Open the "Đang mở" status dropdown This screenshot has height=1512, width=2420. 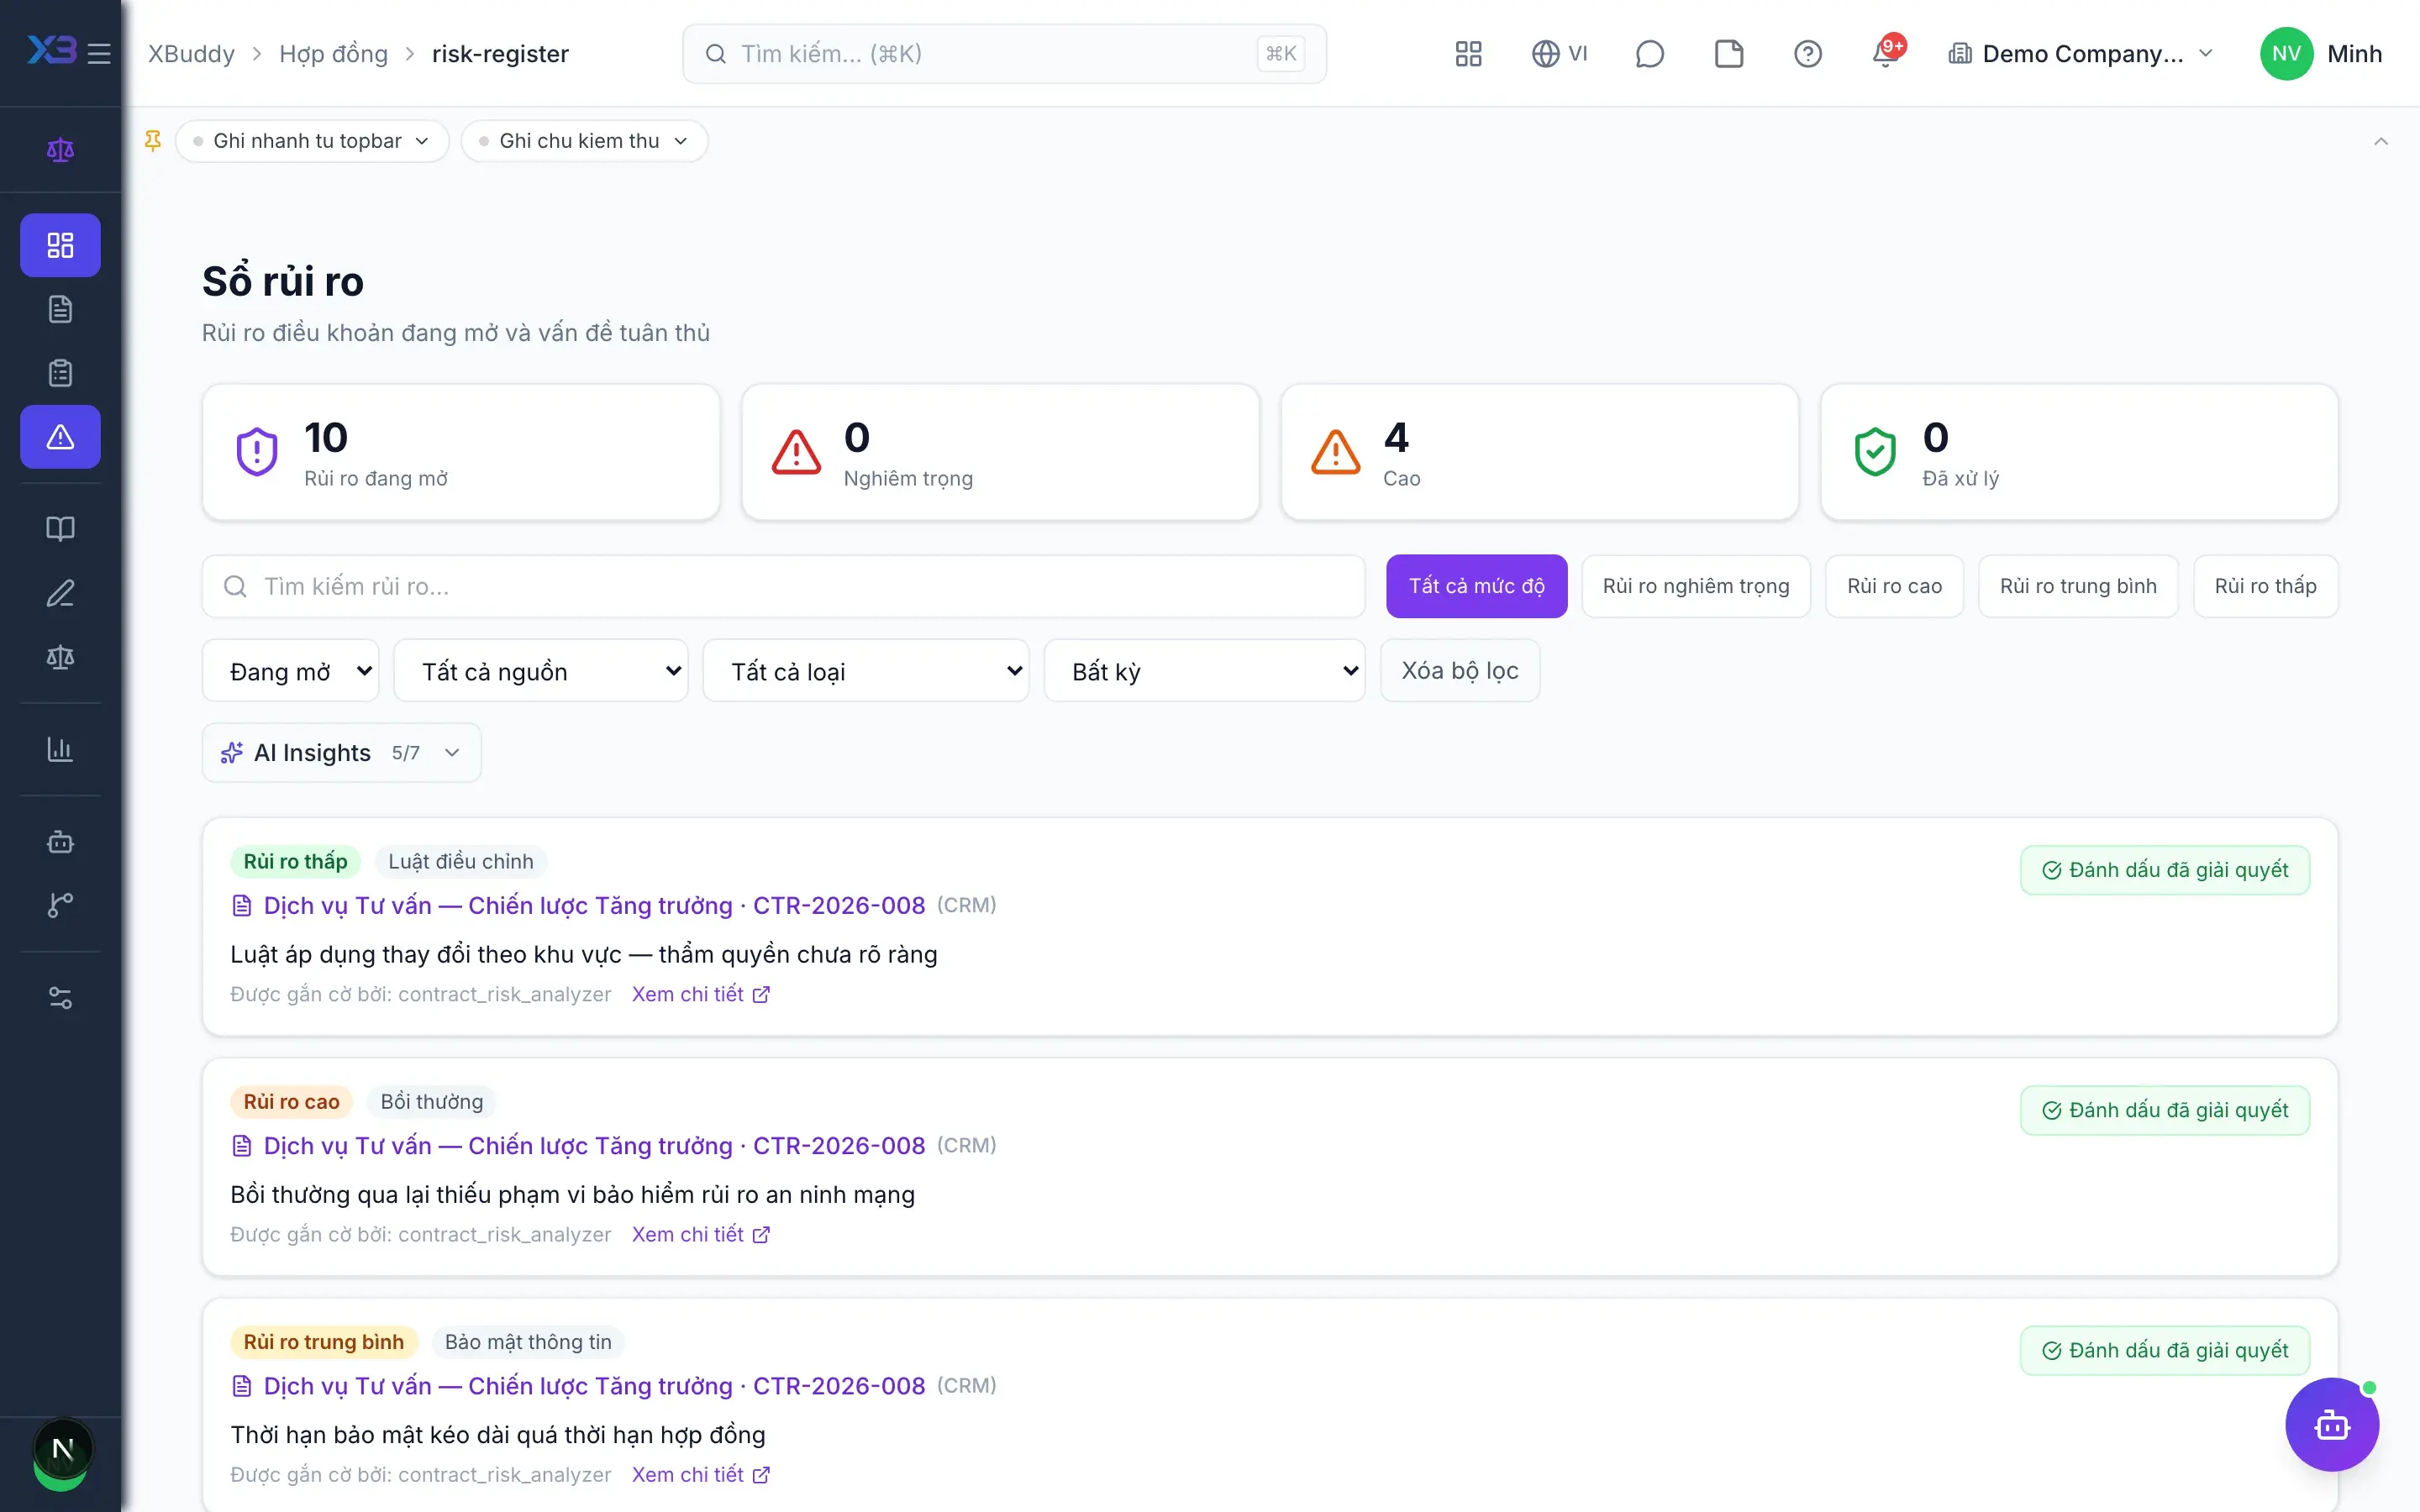coord(291,671)
